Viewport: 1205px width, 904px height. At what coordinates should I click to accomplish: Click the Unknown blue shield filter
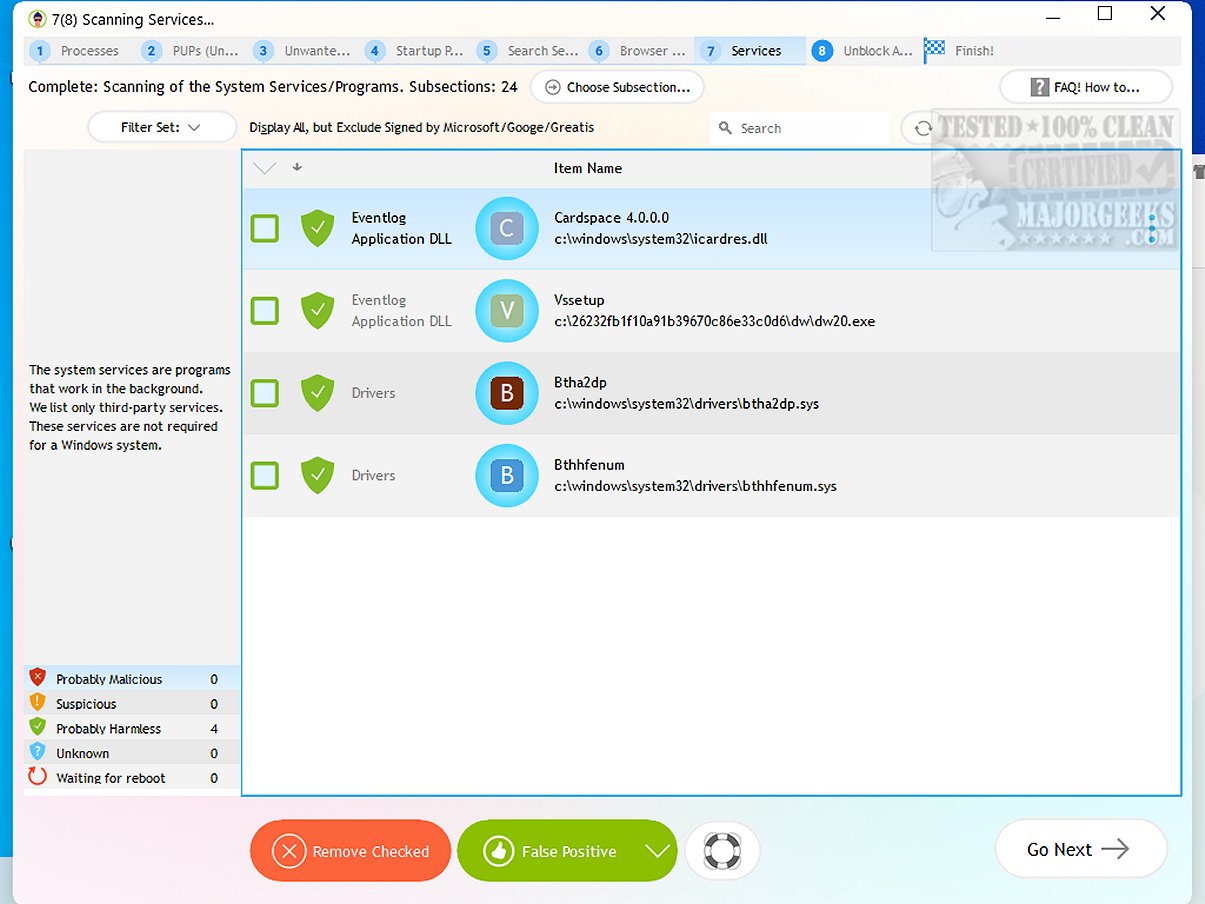tap(38, 752)
